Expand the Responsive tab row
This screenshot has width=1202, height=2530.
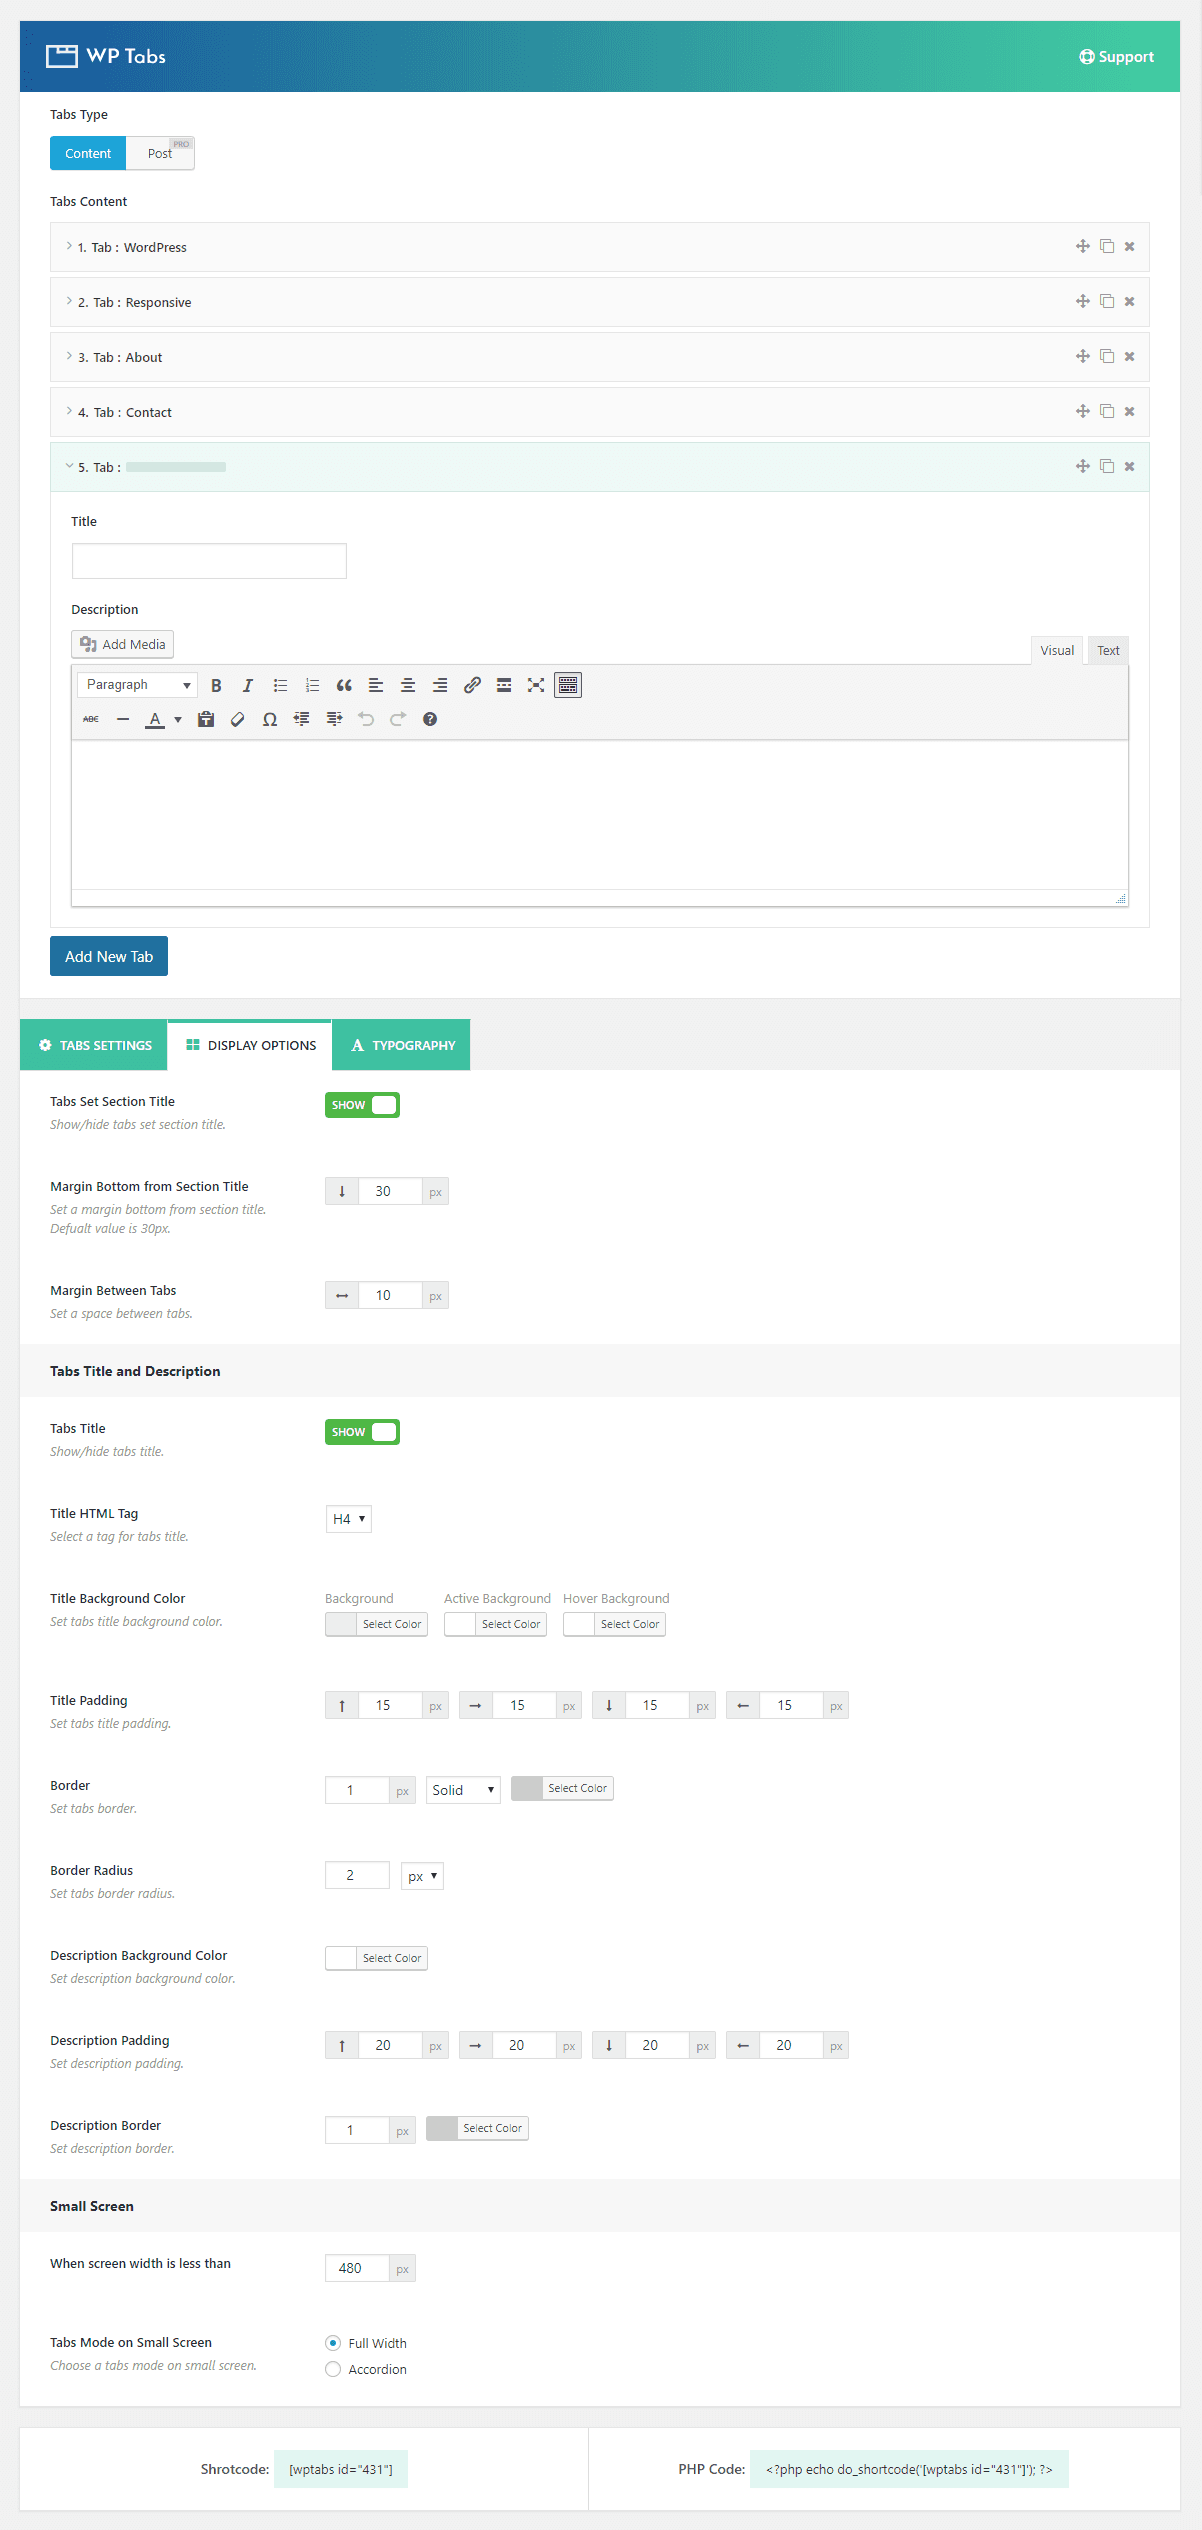600,302
